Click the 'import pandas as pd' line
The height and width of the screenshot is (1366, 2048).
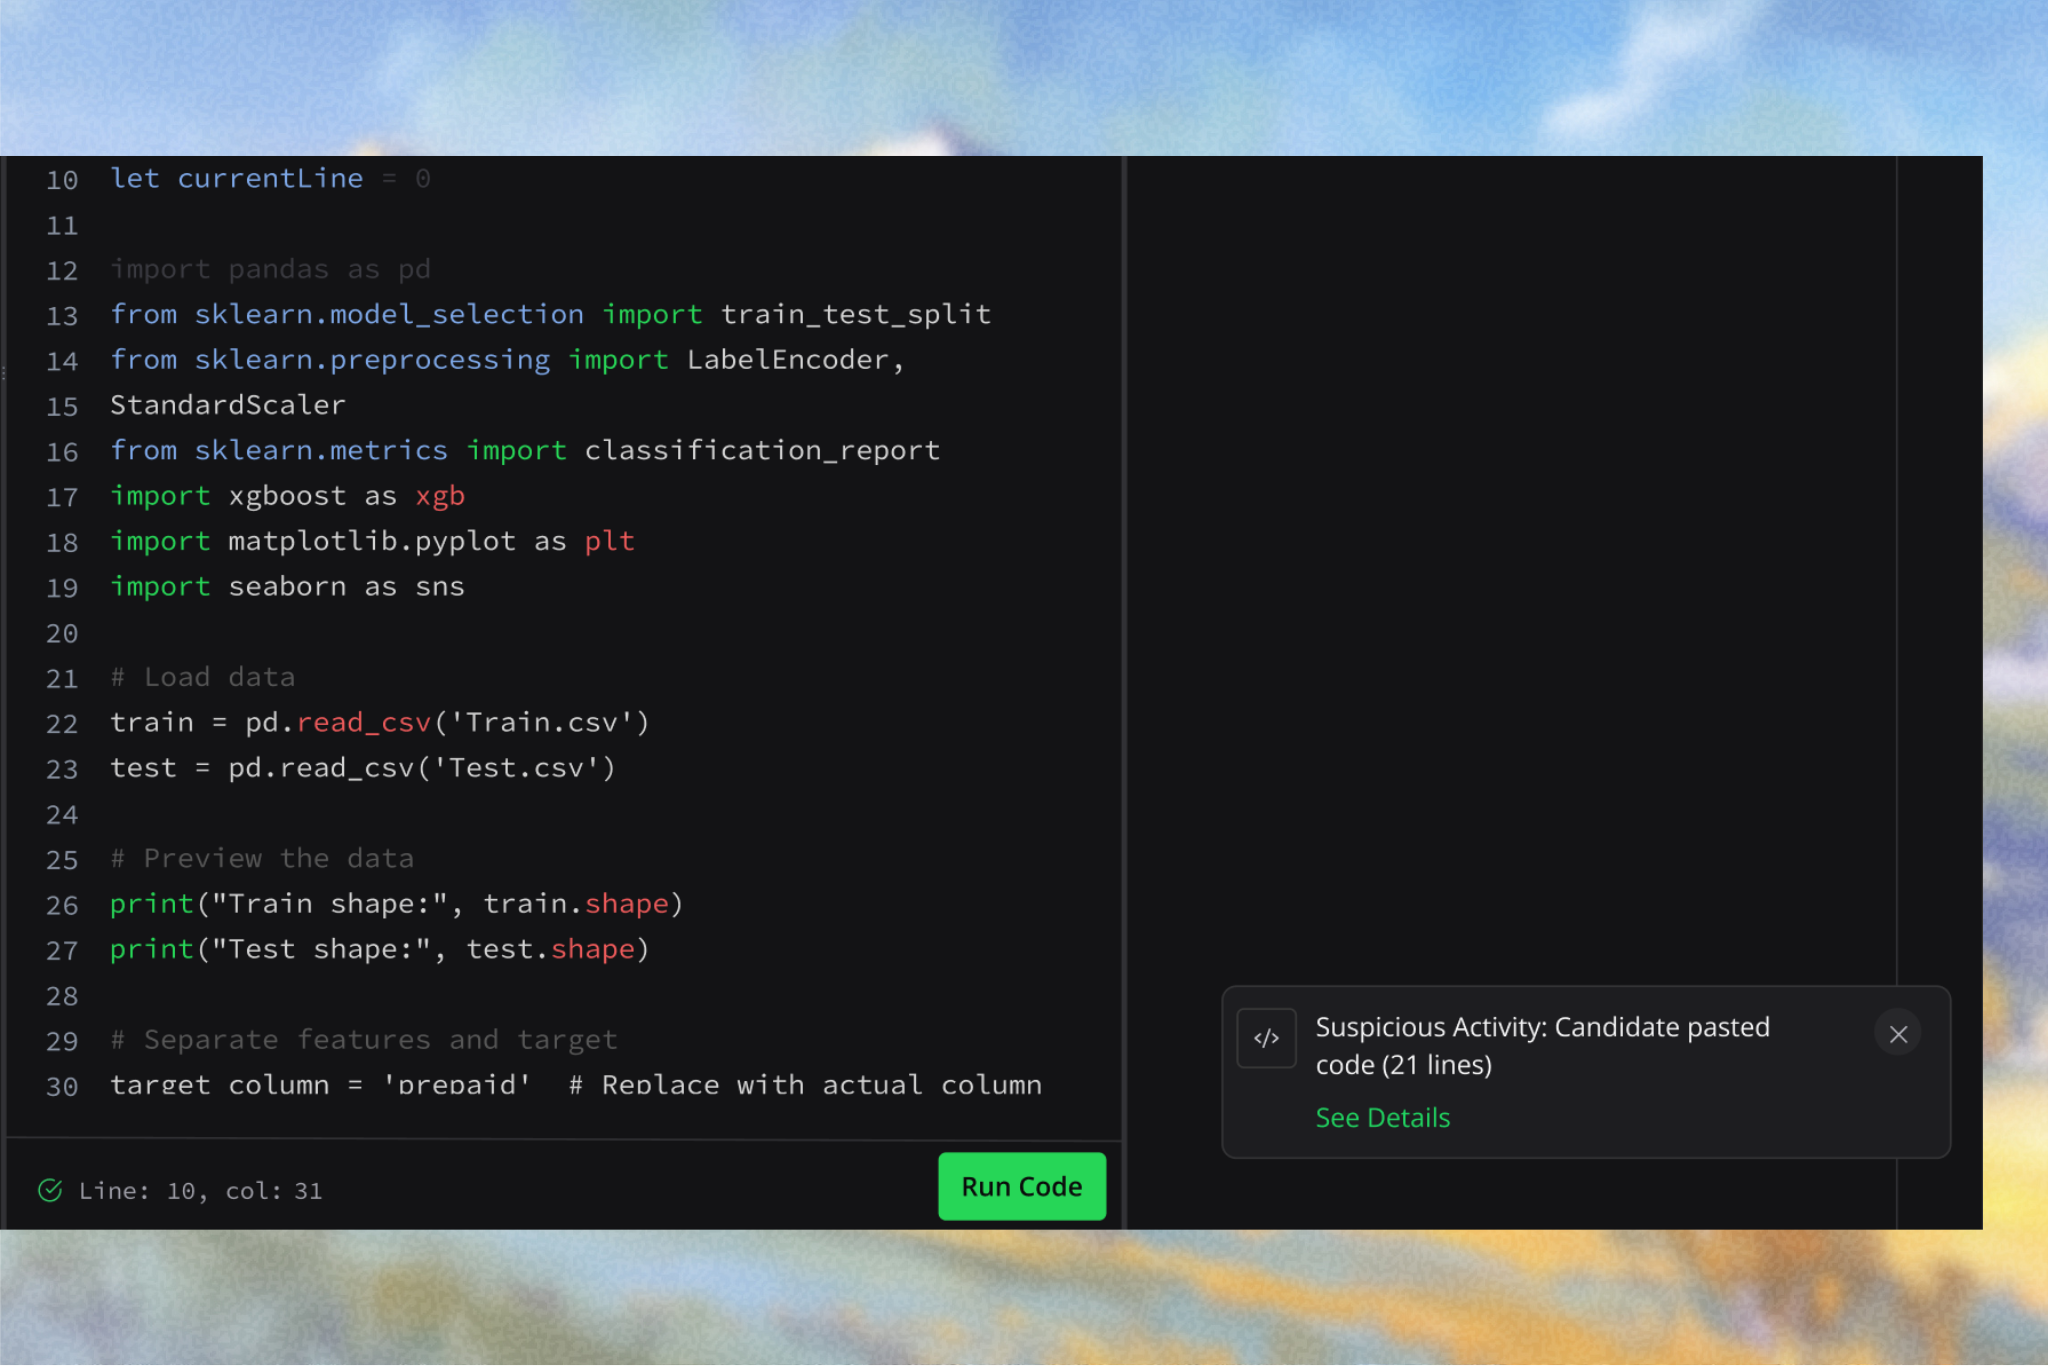(x=270, y=270)
